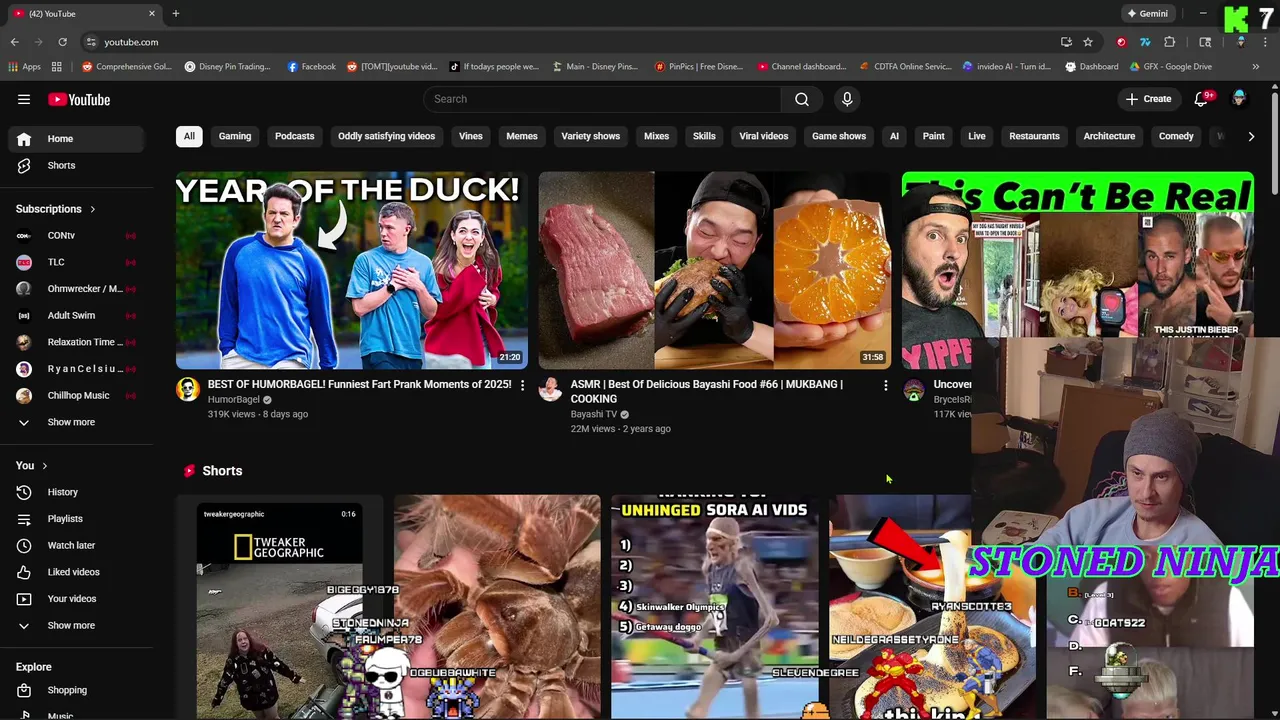Open HumorBagel channel name link
The height and width of the screenshot is (720, 1280).
233,400
